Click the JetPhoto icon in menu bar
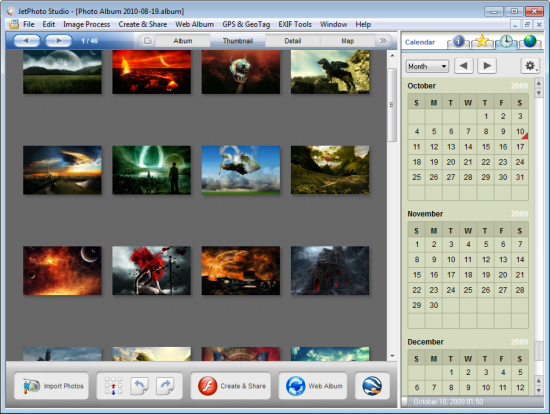The image size is (550, 414). [14, 24]
